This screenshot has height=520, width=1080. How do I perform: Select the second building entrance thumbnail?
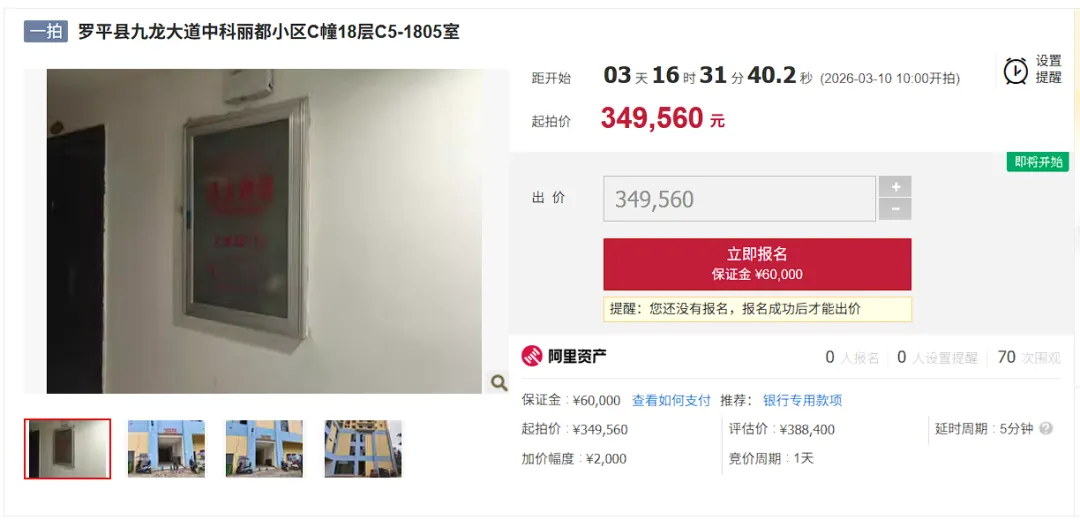(166, 448)
